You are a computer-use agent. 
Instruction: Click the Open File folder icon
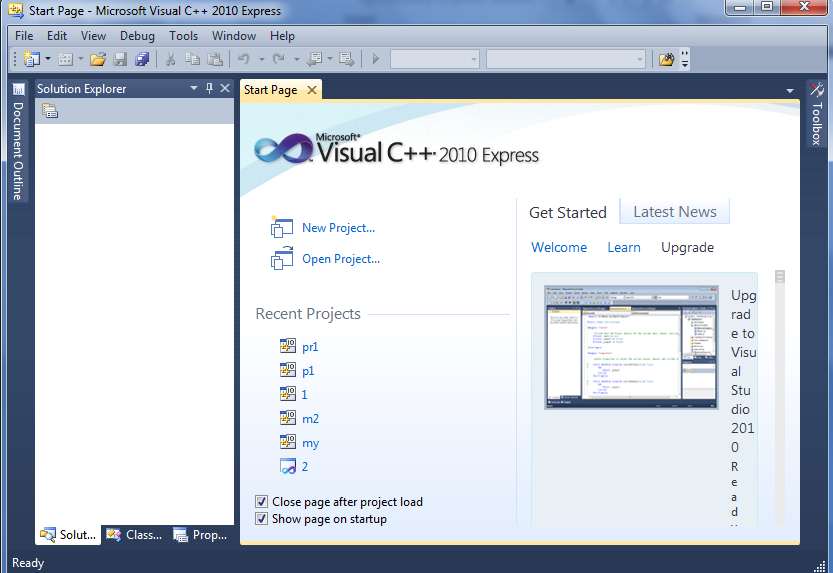coord(98,59)
